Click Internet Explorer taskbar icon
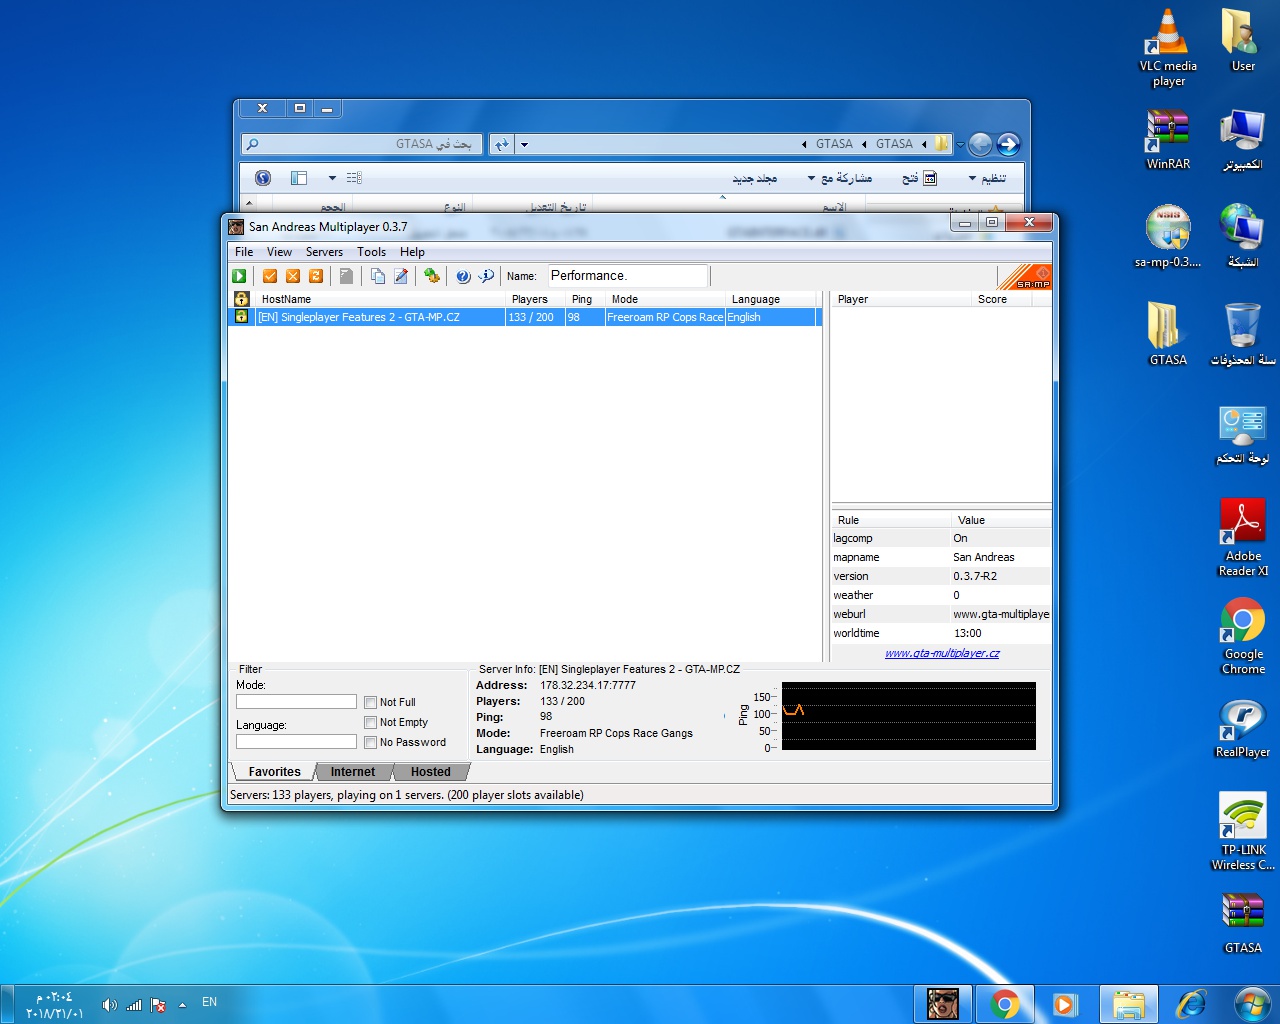 point(1191,1004)
